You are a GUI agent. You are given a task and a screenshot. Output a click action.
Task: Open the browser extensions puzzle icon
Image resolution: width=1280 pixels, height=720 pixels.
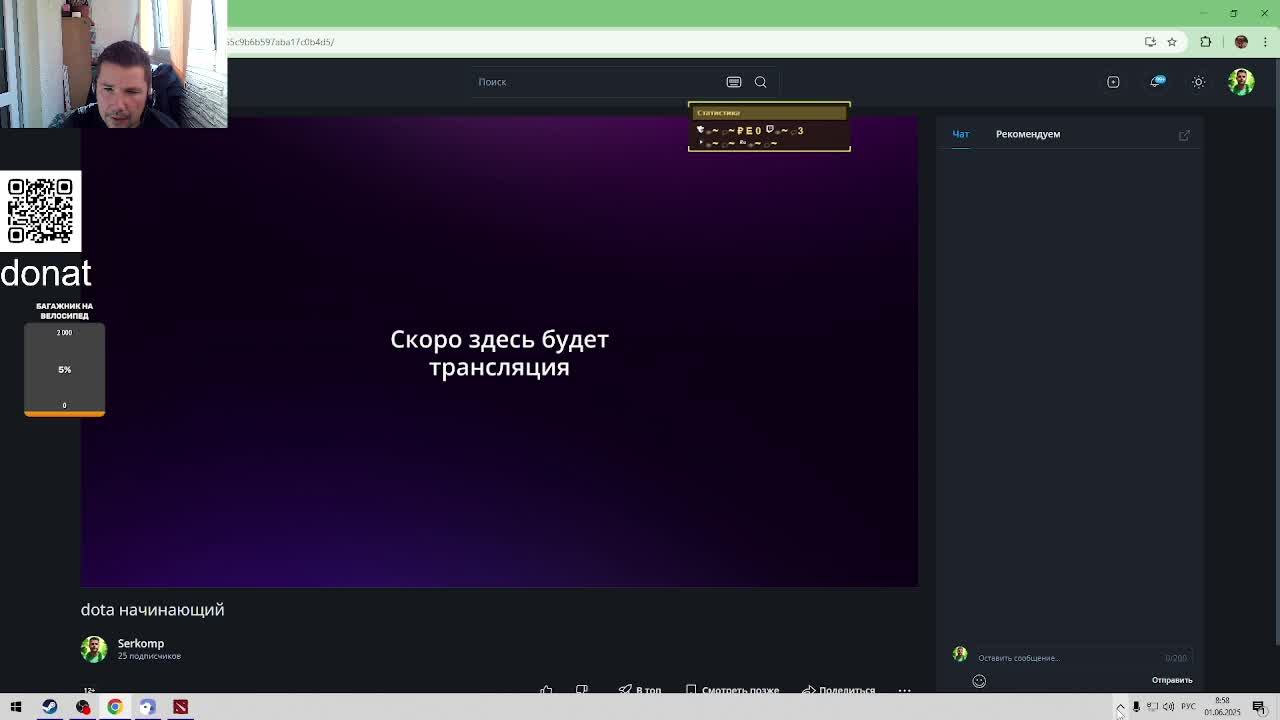[x=1205, y=42]
